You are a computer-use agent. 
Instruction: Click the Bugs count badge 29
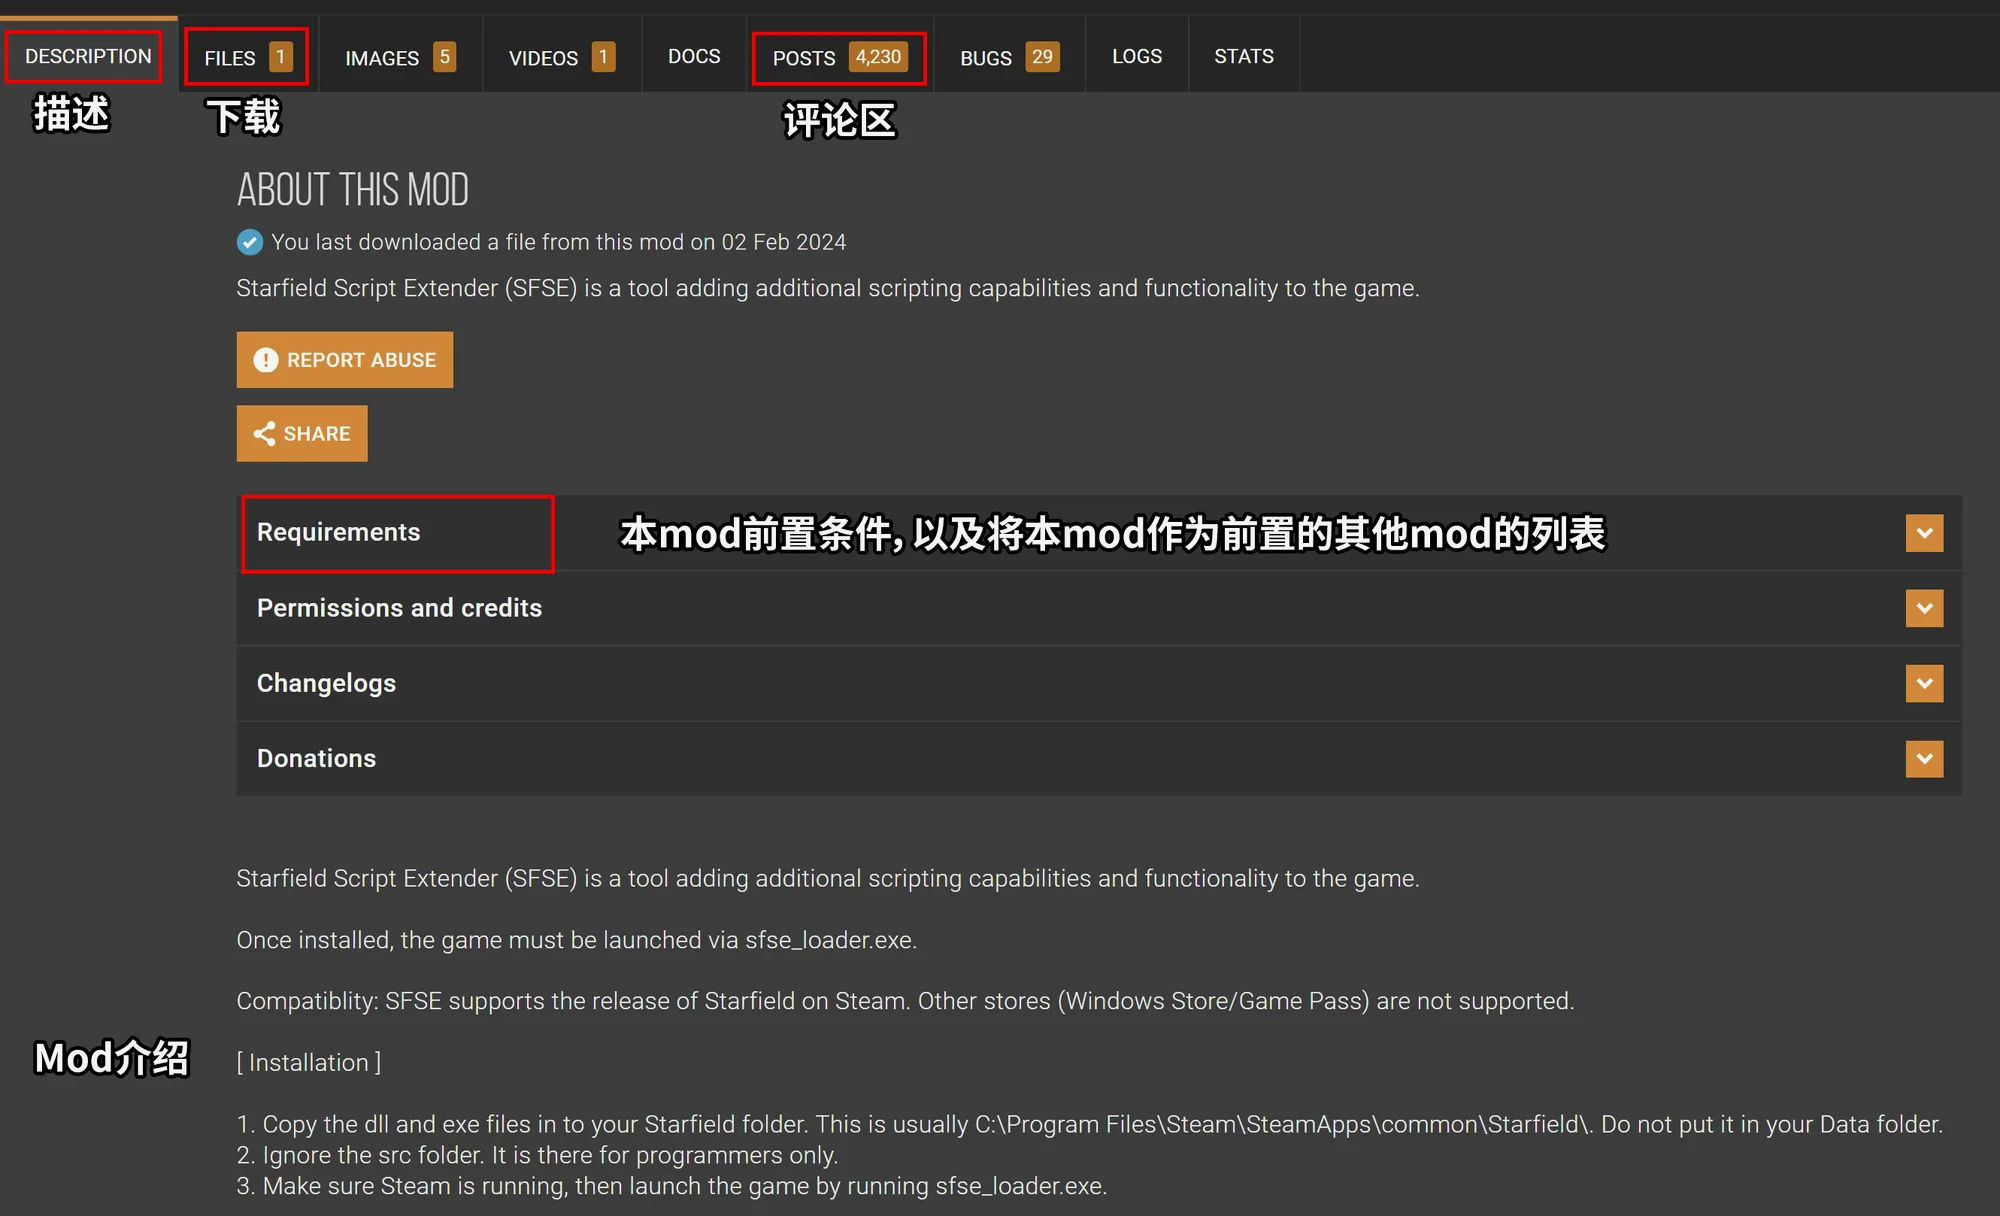pyautogui.click(x=1042, y=57)
